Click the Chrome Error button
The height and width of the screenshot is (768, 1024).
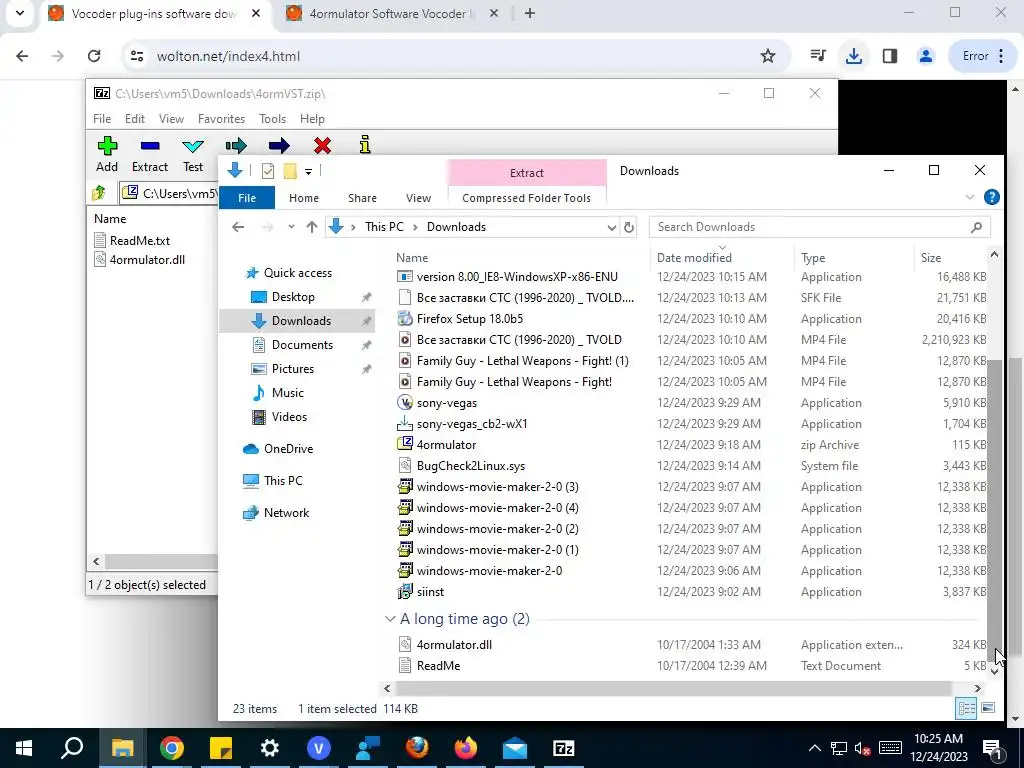click(984, 56)
